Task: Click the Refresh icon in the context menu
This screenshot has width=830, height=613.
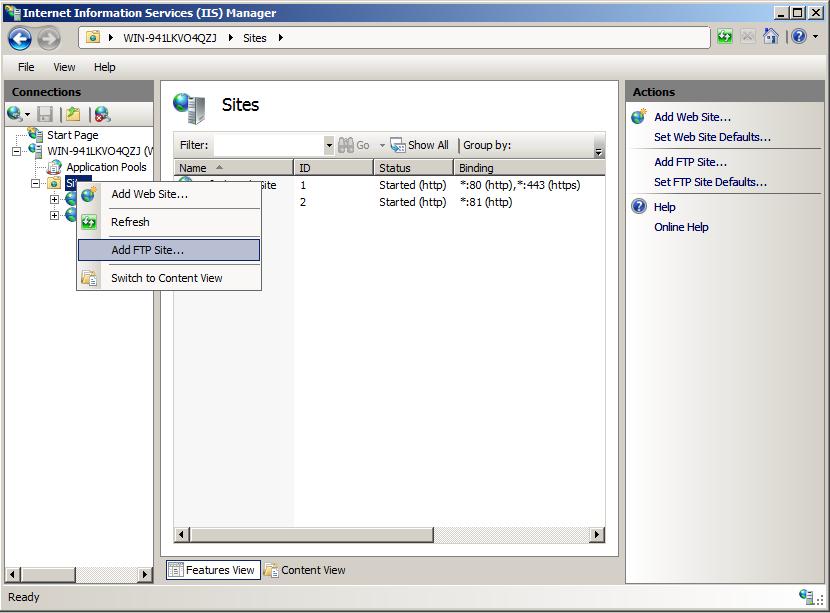Action: (90, 222)
